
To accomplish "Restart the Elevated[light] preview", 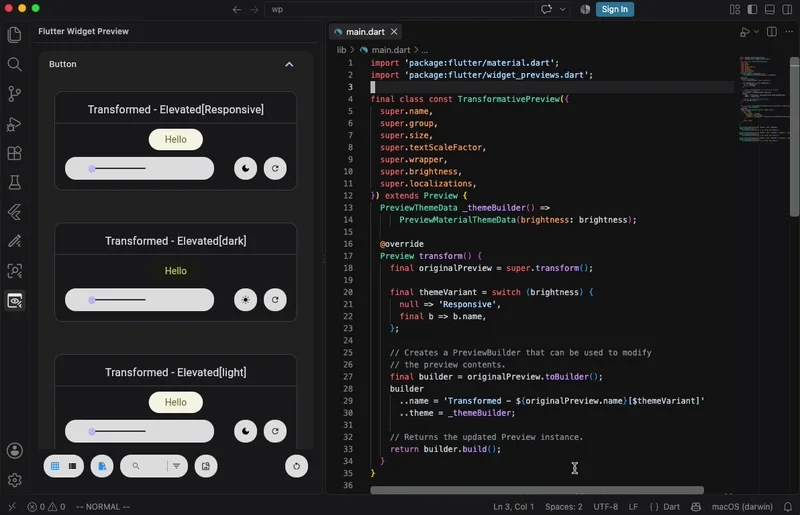I will point(275,431).
